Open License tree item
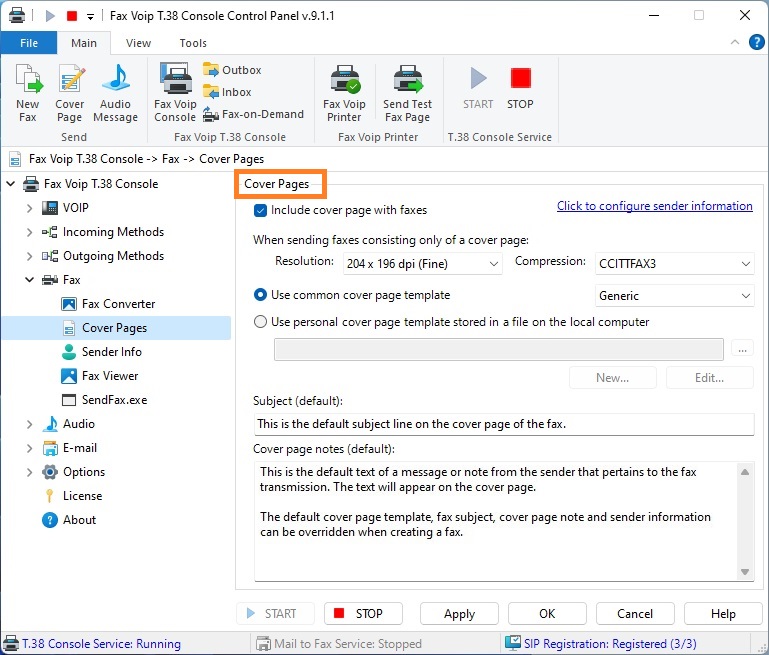The width and height of the screenshot is (769, 655). 82,496
